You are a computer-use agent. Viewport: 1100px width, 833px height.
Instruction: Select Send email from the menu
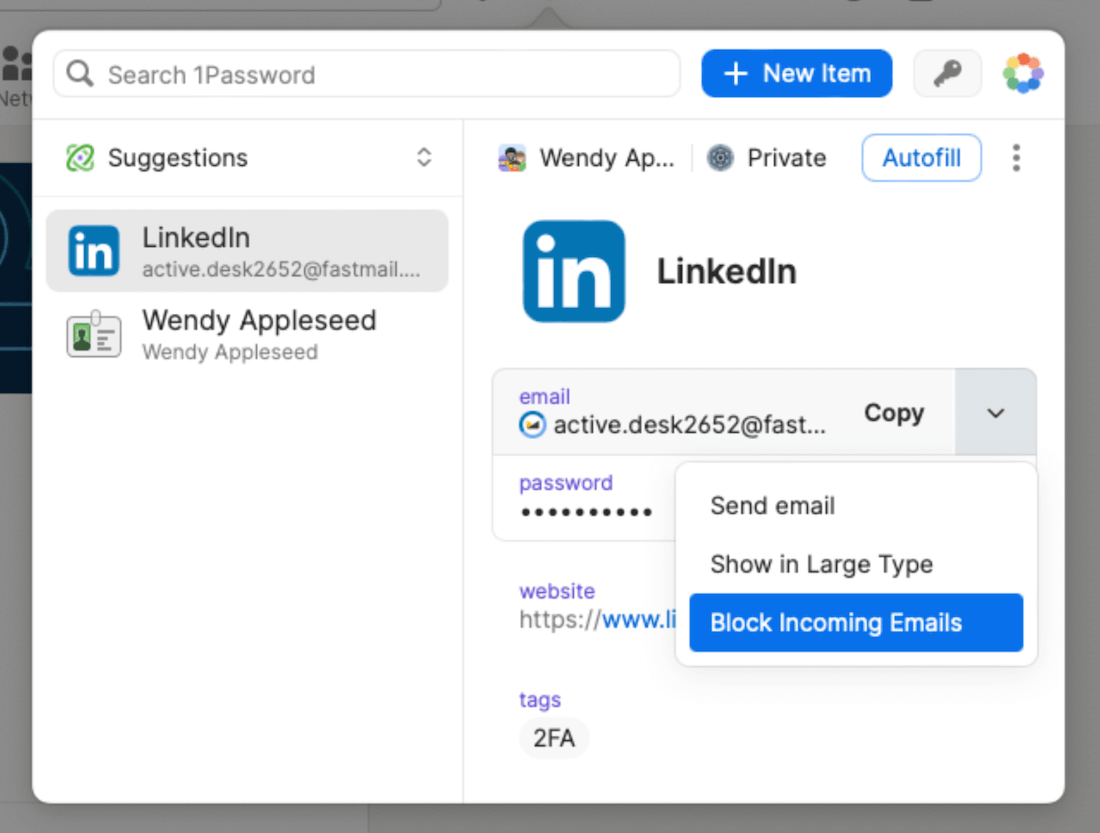point(772,506)
